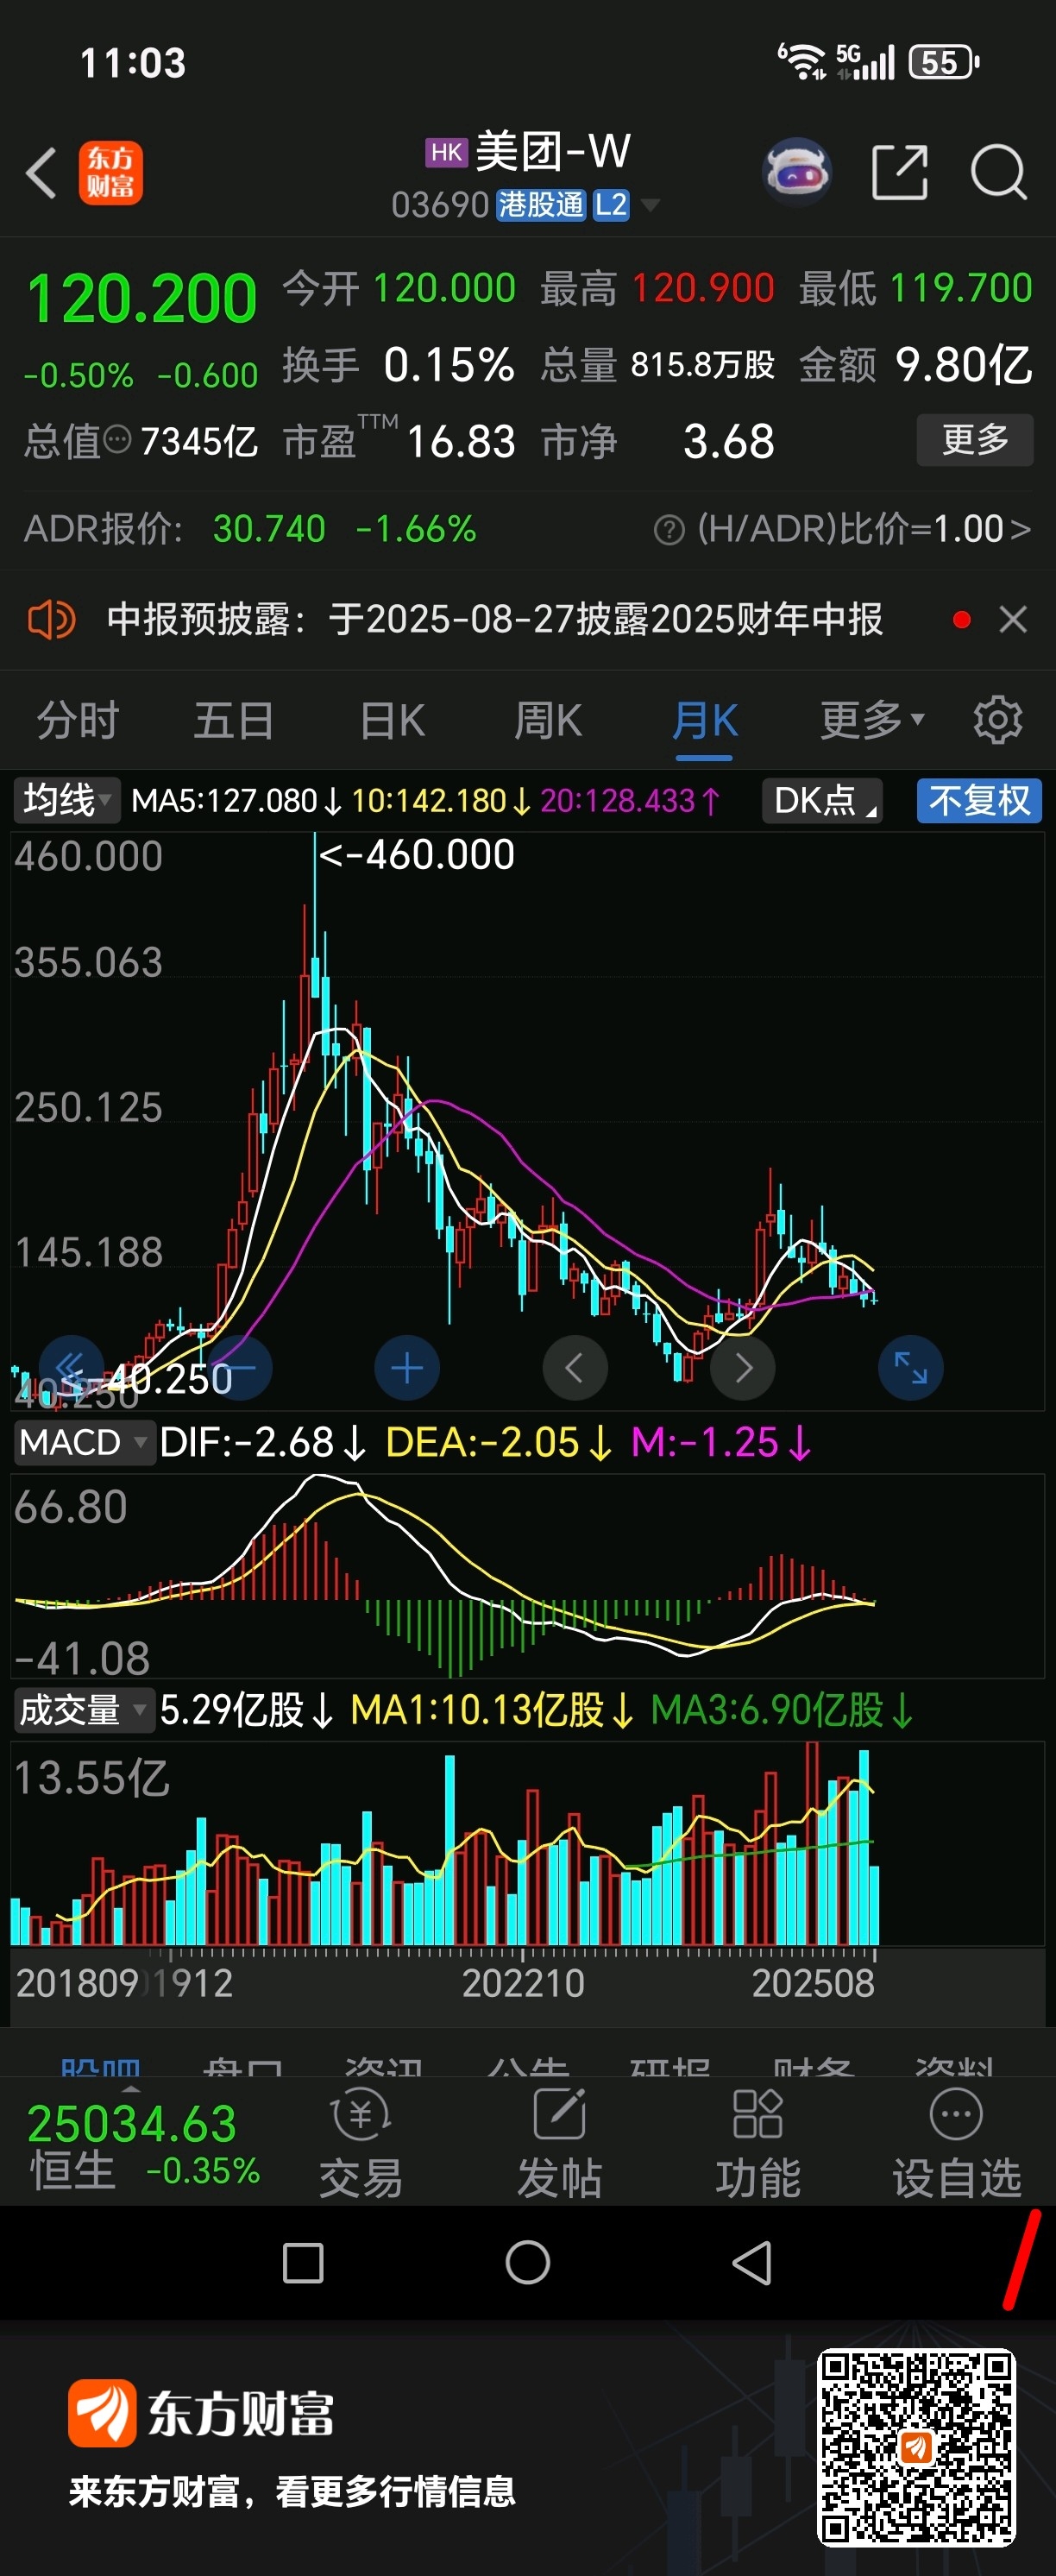The width and height of the screenshot is (1056, 2576).
Task: Select the 月K tab
Action: [705, 720]
